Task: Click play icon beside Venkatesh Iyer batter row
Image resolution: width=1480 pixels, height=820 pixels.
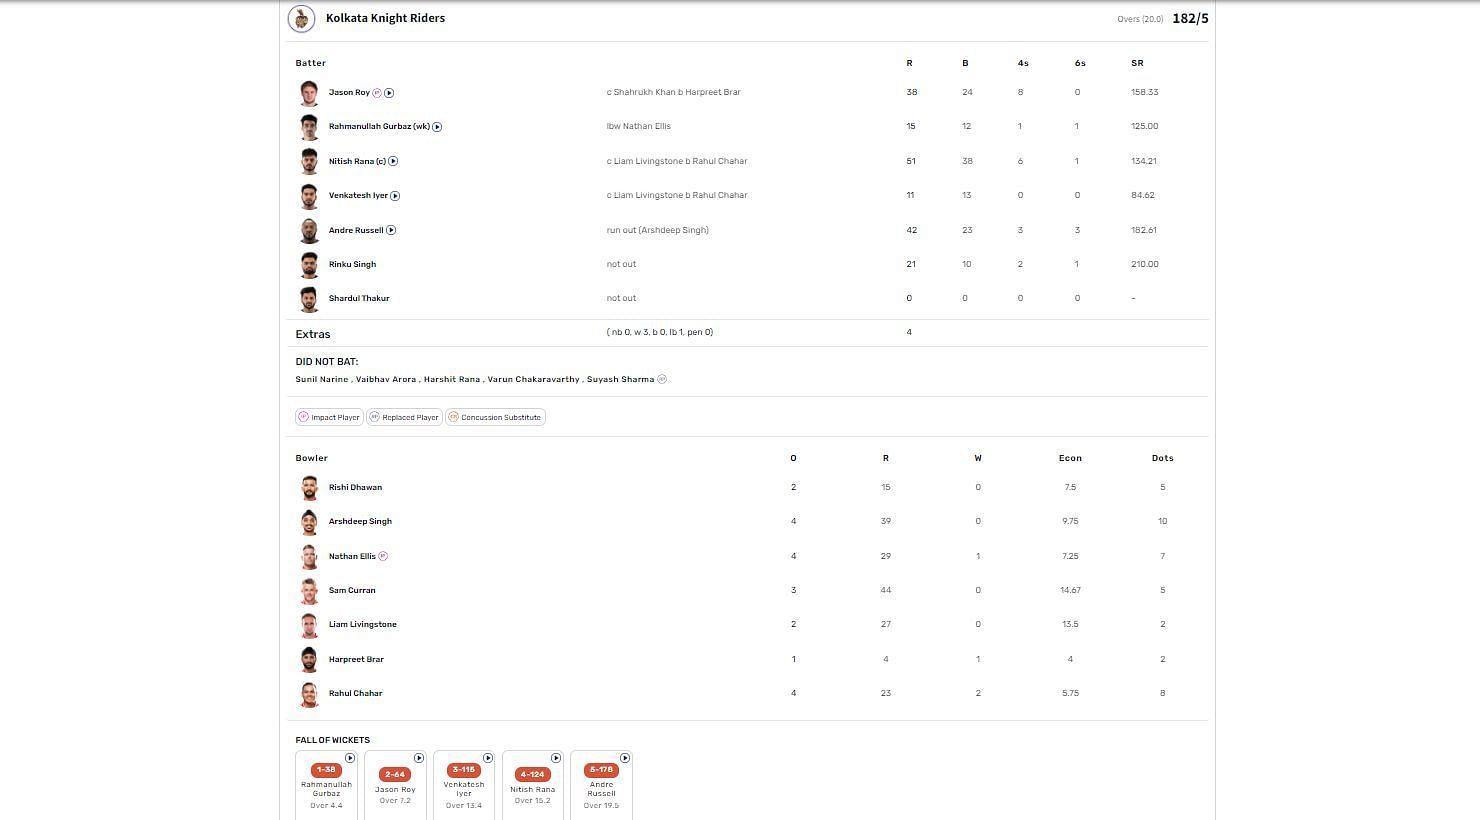Action: click(x=395, y=196)
